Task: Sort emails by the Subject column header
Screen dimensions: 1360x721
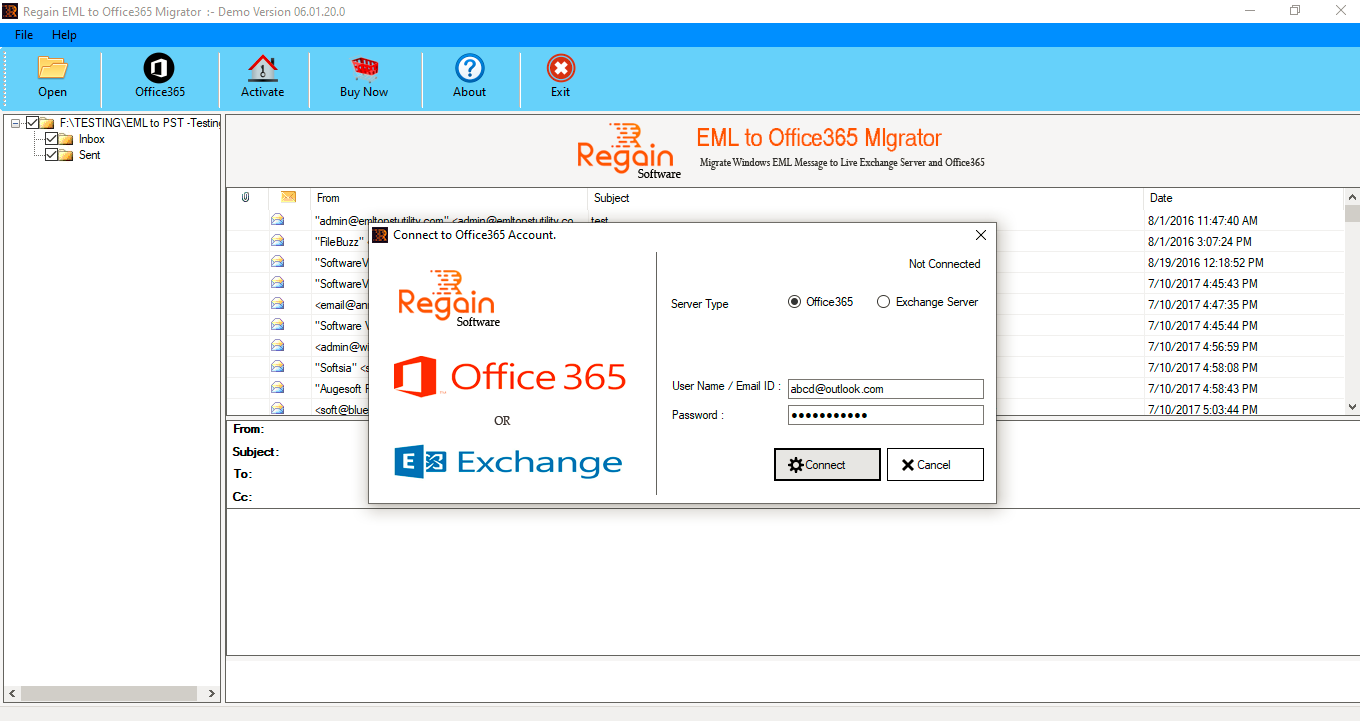Action: pos(865,198)
